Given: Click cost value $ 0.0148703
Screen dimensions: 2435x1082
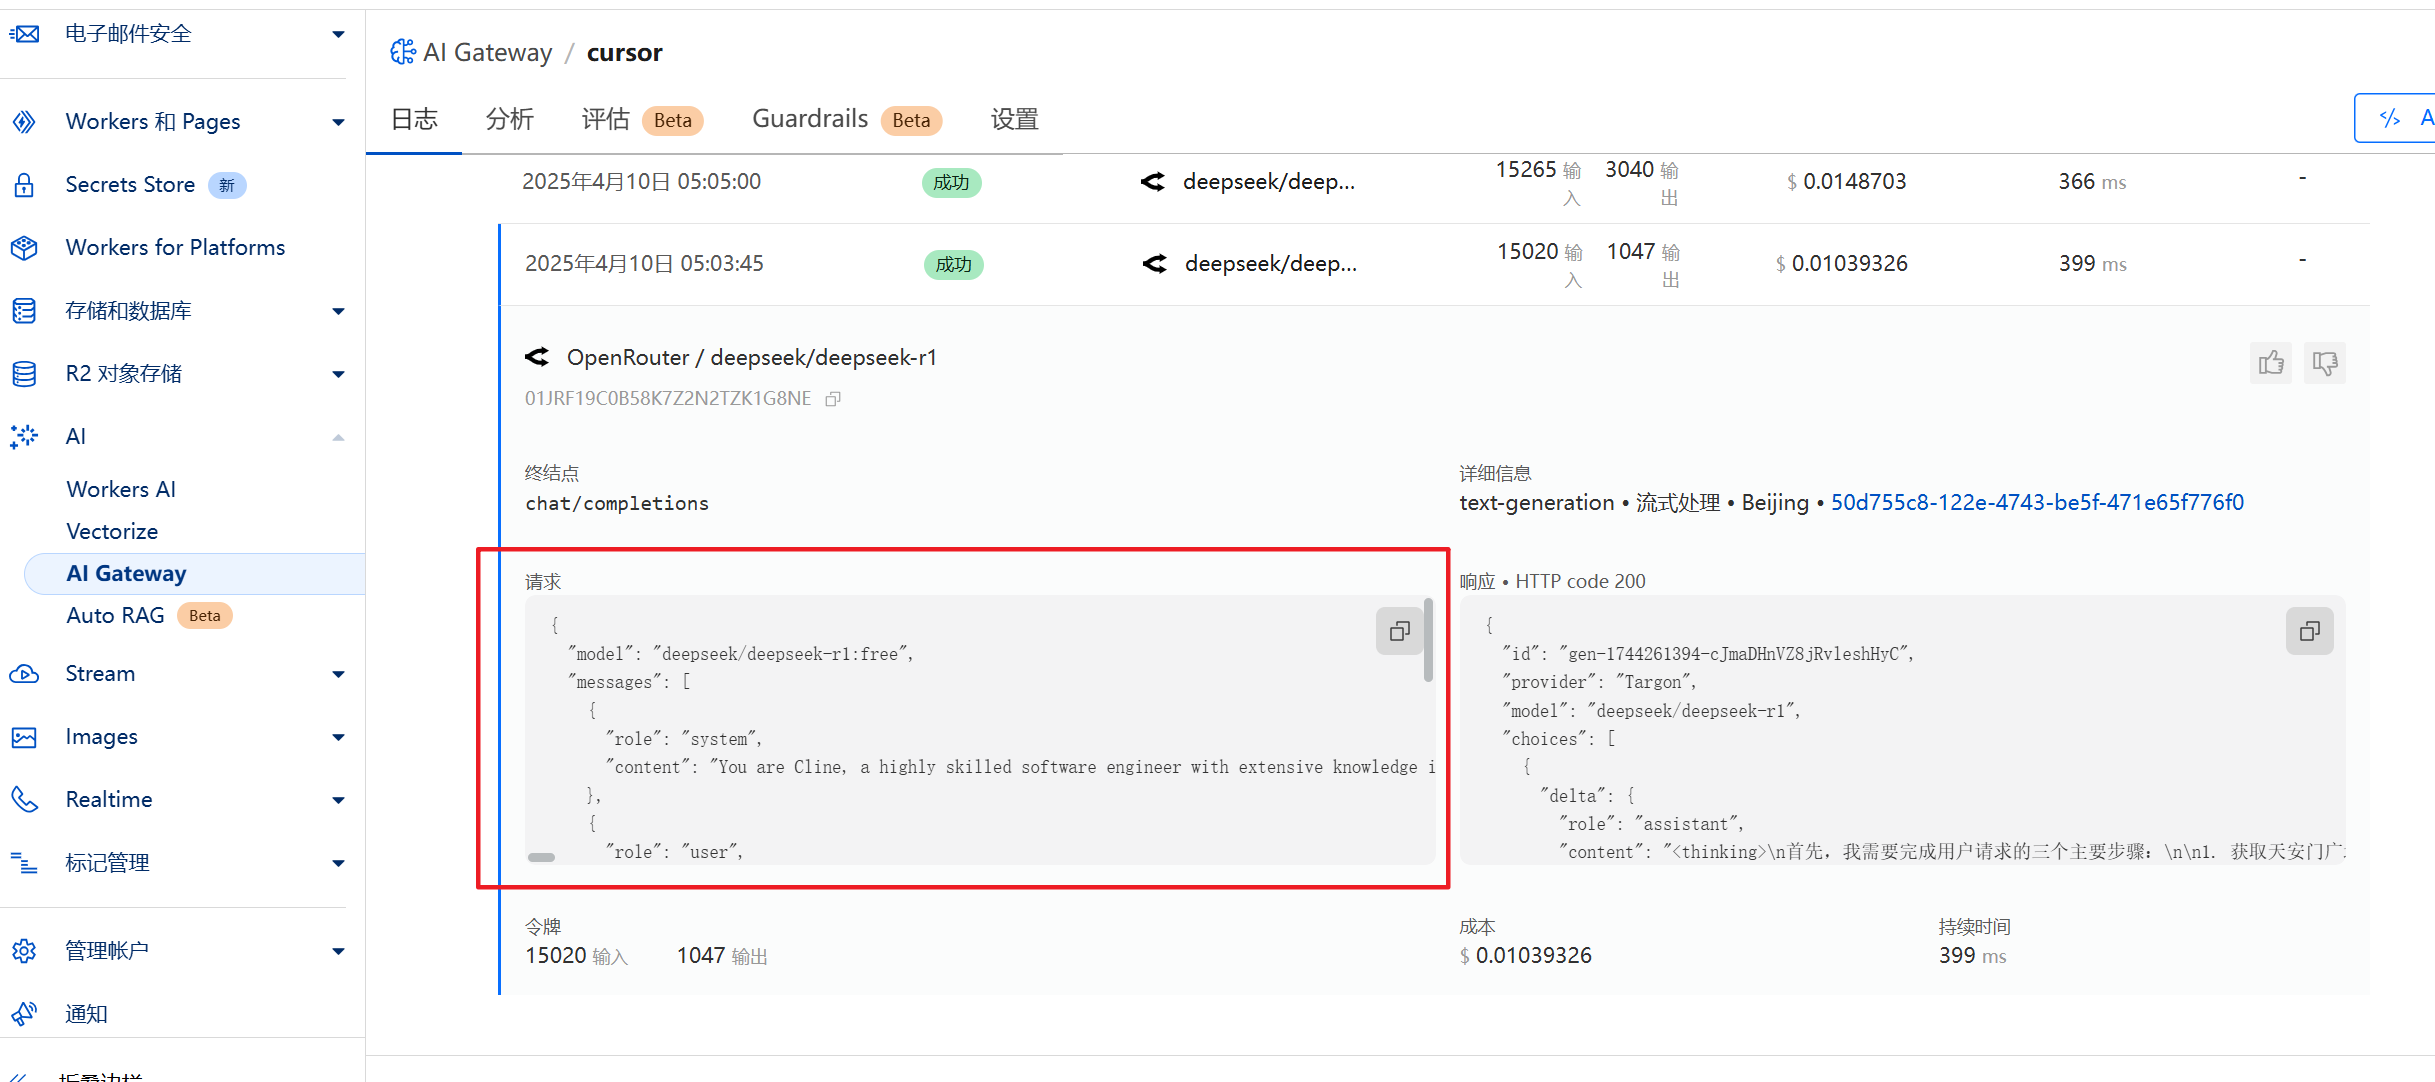Looking at the screenshot, I should (1846, 182).
